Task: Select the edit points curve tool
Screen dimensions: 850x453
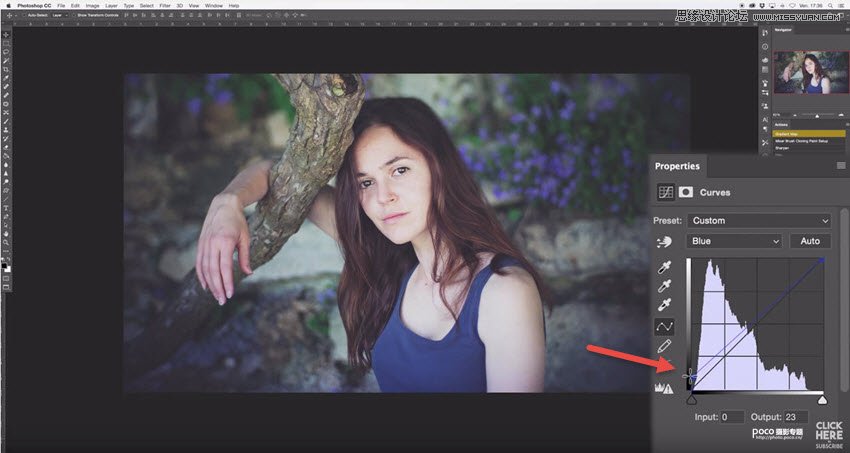Action: click(664, 326)
